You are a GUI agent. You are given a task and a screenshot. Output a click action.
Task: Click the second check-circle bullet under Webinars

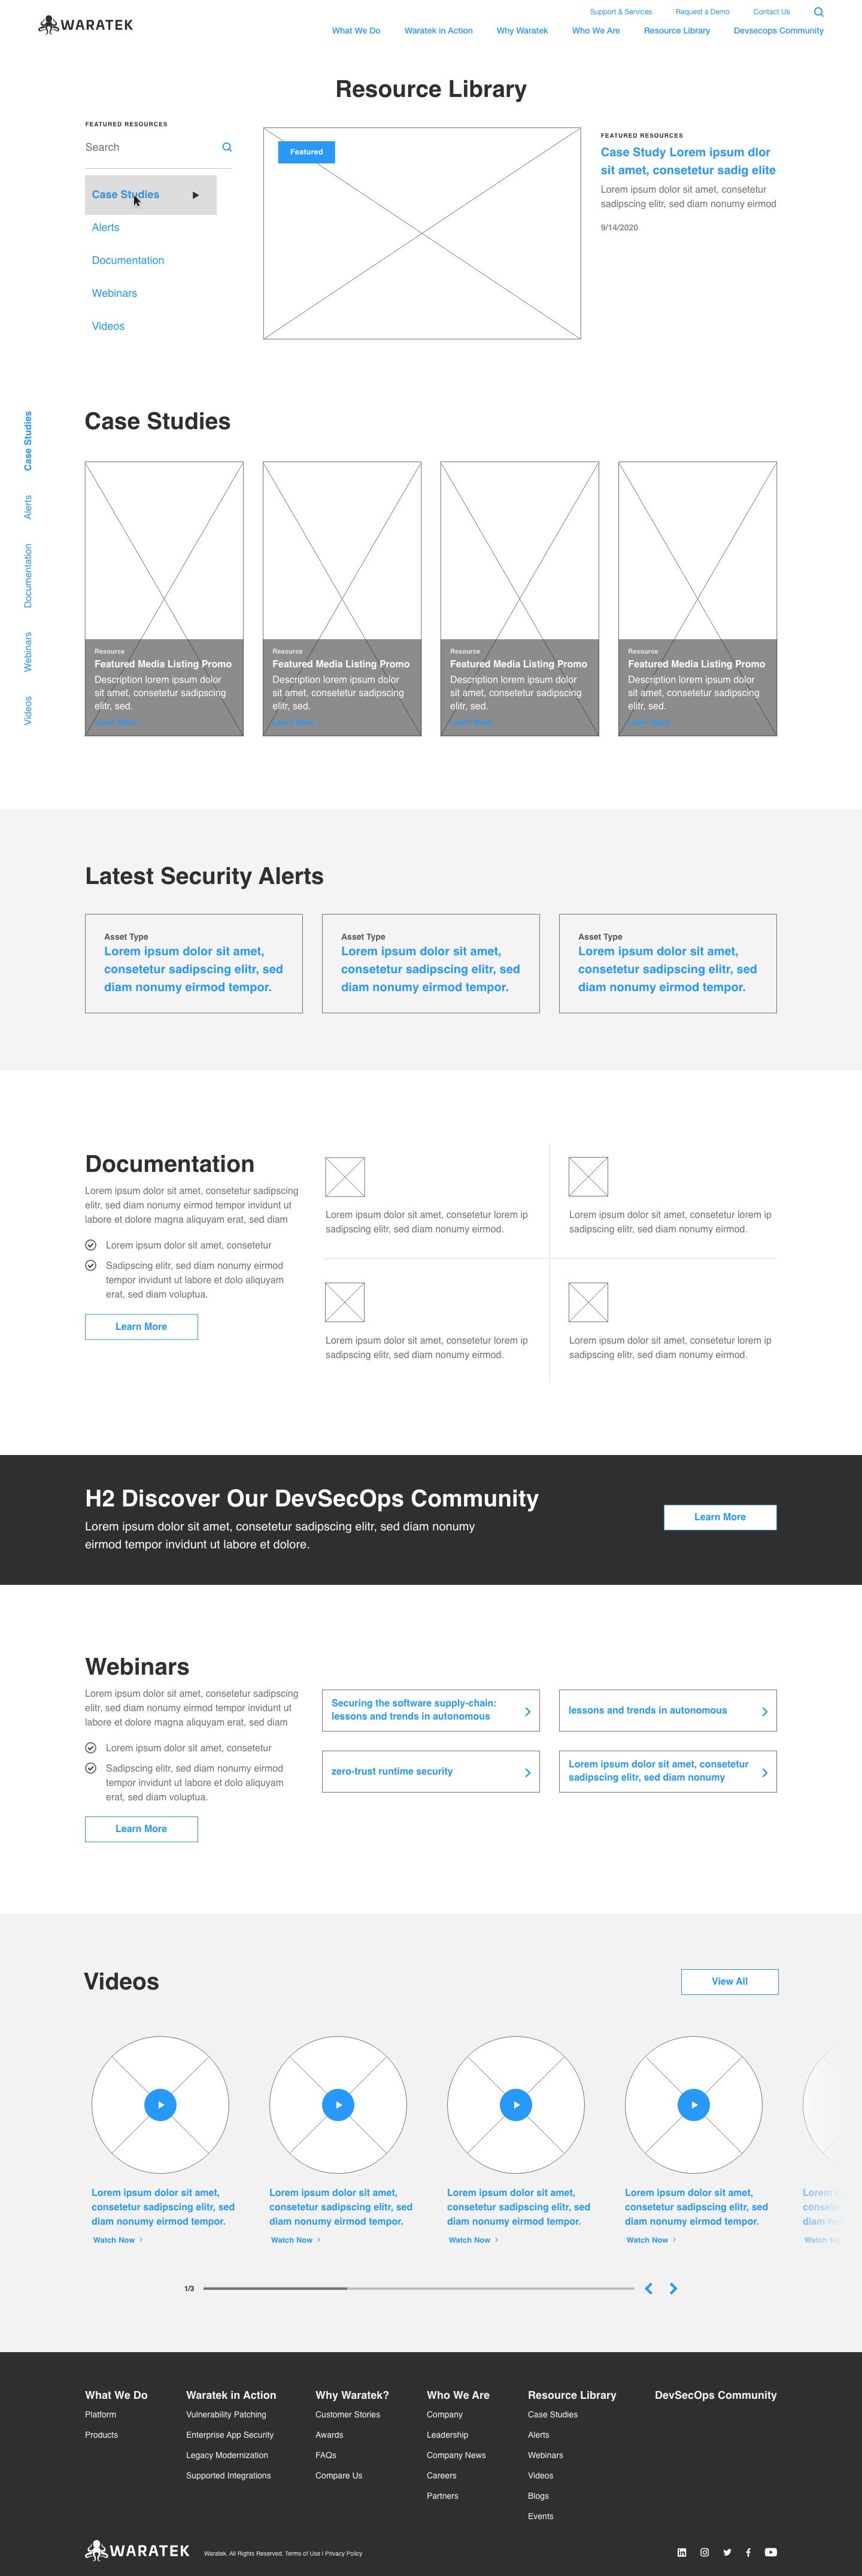coord(91,1768)
